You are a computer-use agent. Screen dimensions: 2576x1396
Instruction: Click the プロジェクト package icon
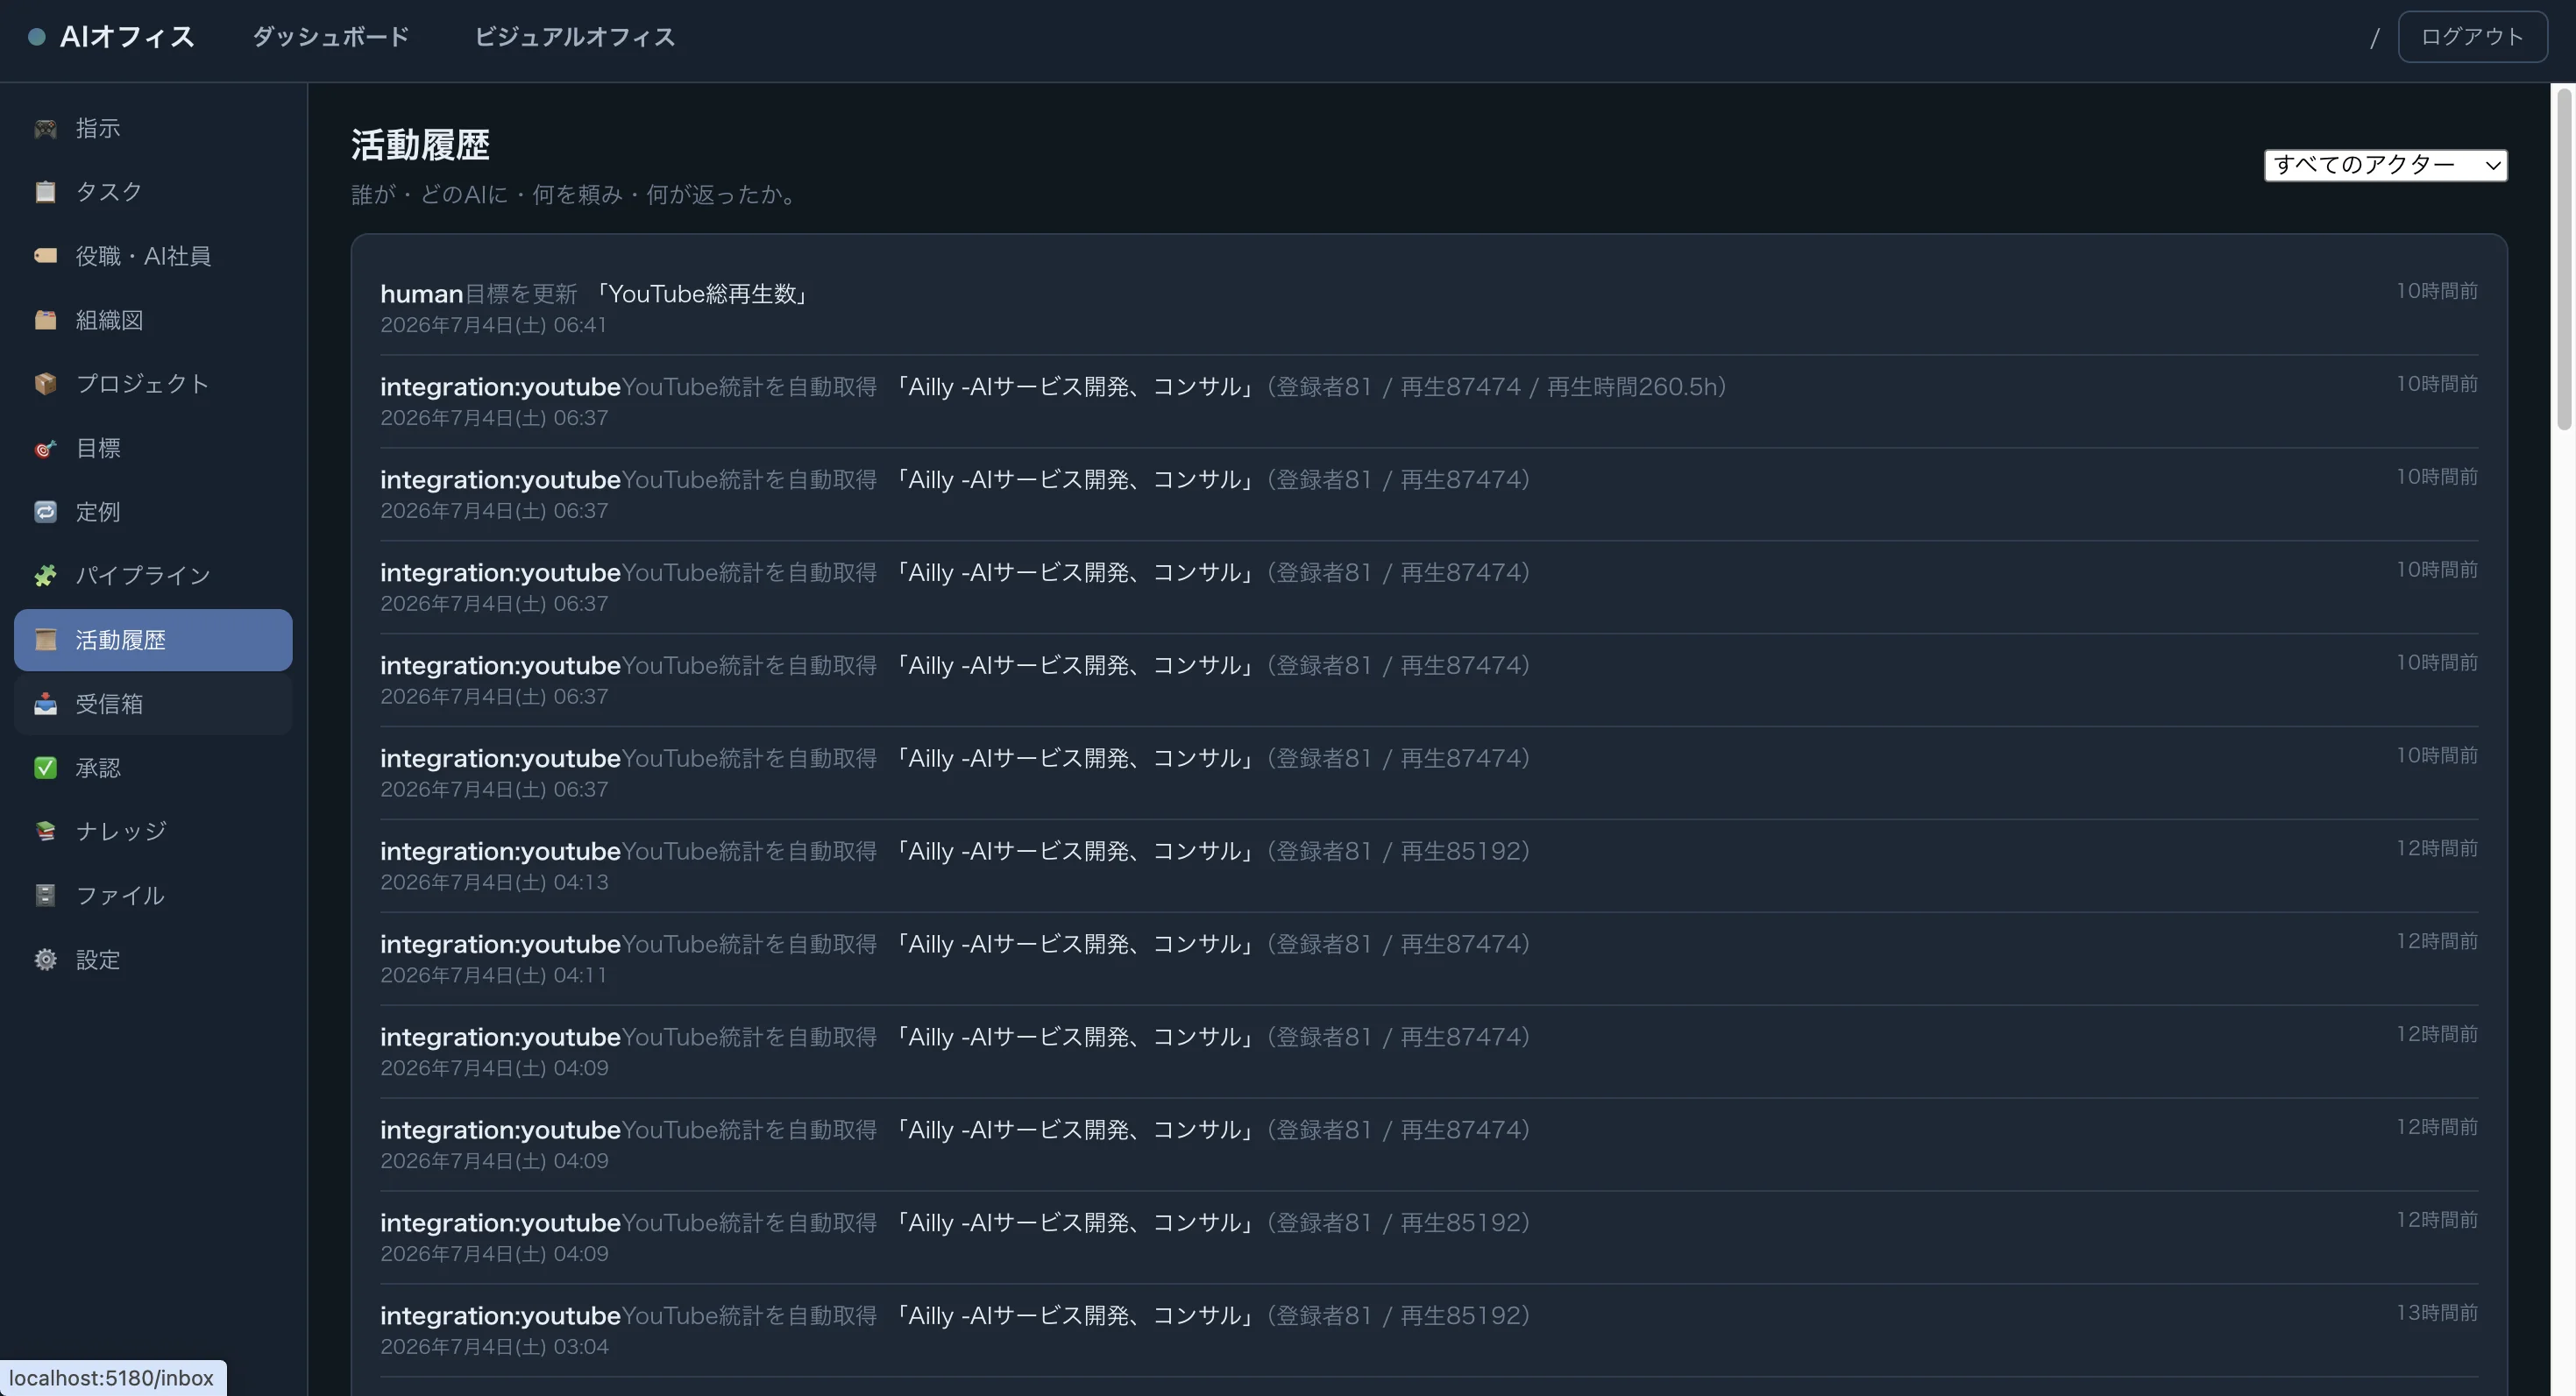[x=45, y=384]
